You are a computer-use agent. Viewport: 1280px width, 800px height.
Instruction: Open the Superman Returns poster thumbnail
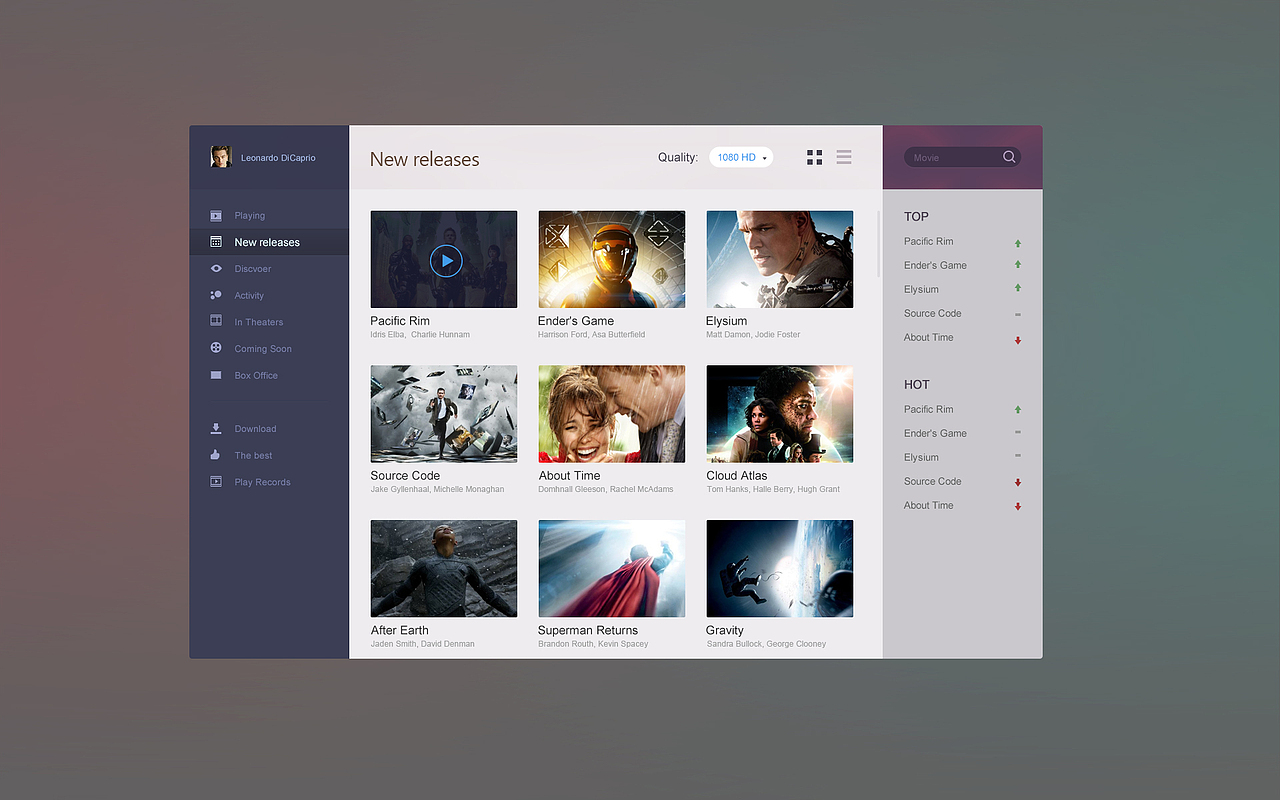612,568
